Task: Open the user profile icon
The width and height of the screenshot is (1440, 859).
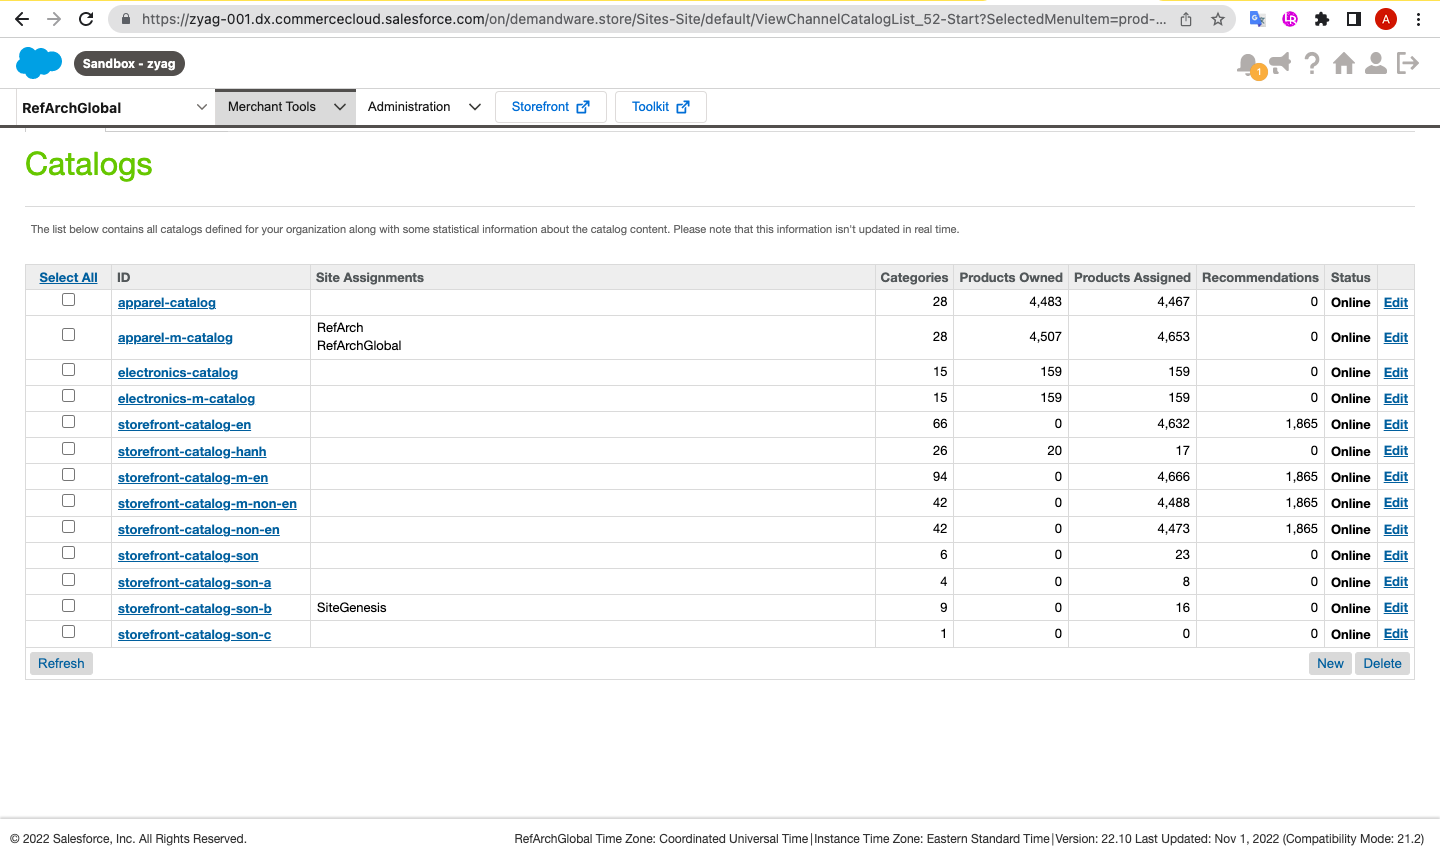Action: pyautogui.click(x=1376, y=63)
